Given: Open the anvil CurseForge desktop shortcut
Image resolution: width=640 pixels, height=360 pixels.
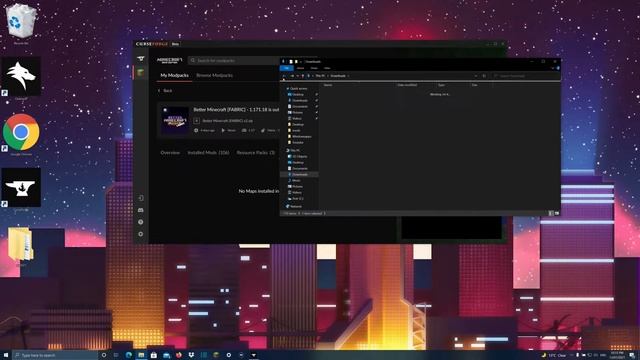Looking at the screenshot, I should pyautogui.click(x=21, y=189).
